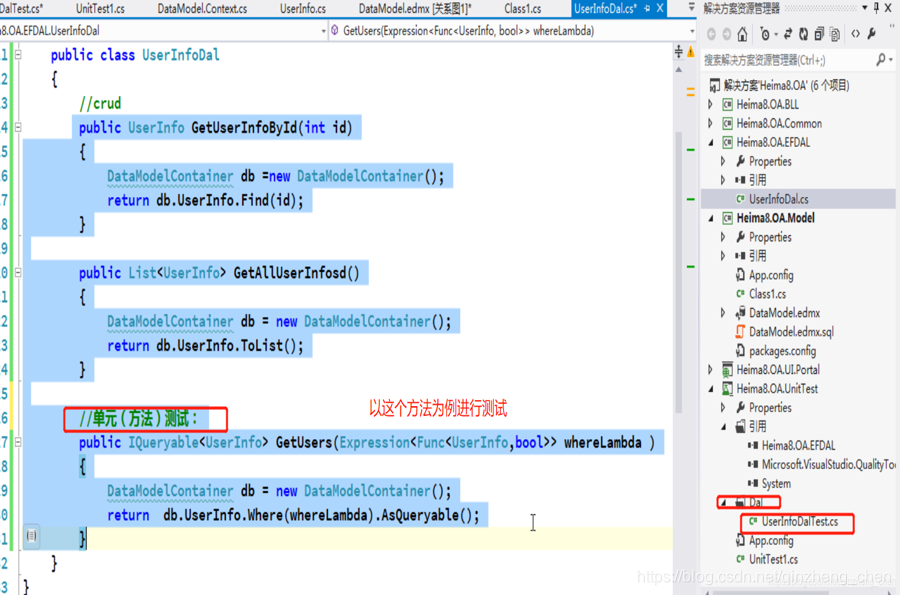
Task: Click the View Code angle-brackets icon
Action: 854,34
